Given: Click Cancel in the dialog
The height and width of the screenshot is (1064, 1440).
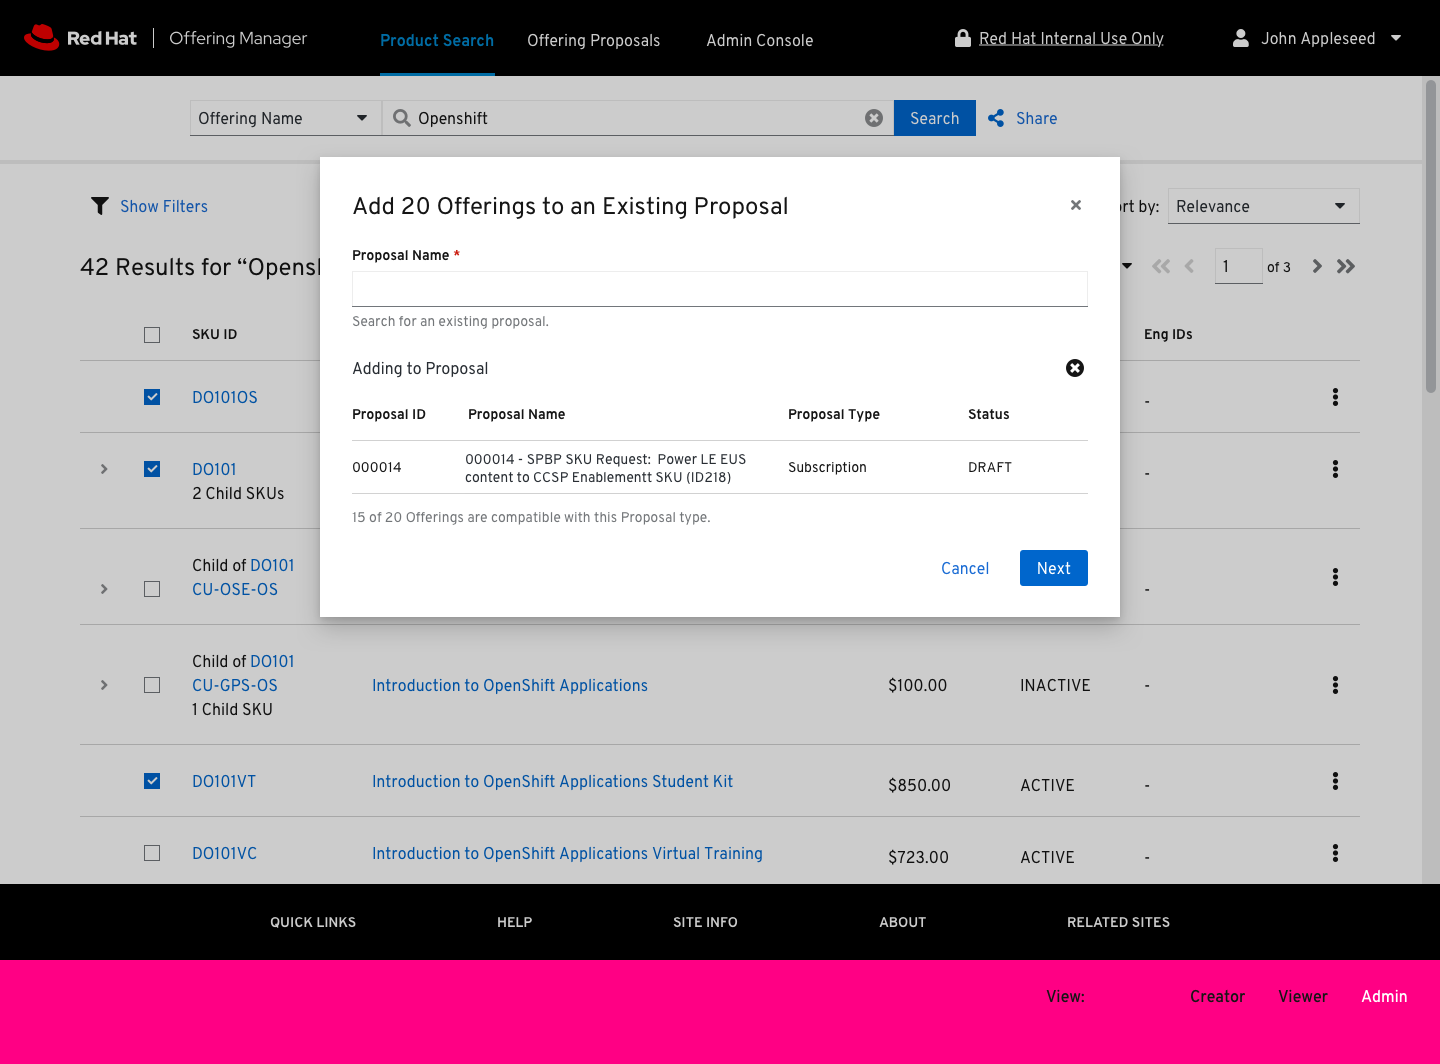Looking at the screenshot, I should coord(964,568).
